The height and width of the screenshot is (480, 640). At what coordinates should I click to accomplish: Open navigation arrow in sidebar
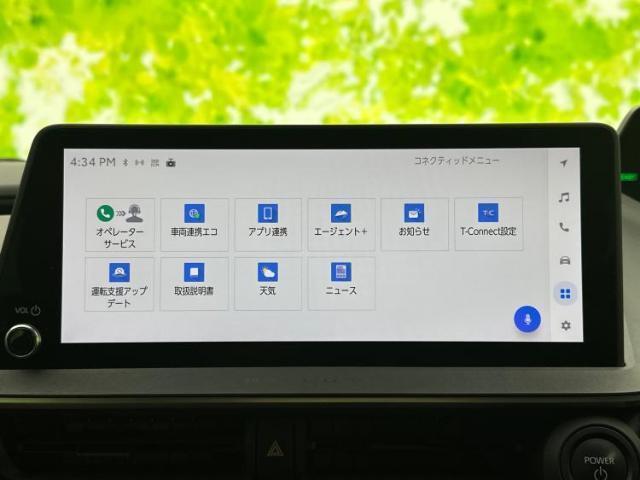(x=564, y=163)
